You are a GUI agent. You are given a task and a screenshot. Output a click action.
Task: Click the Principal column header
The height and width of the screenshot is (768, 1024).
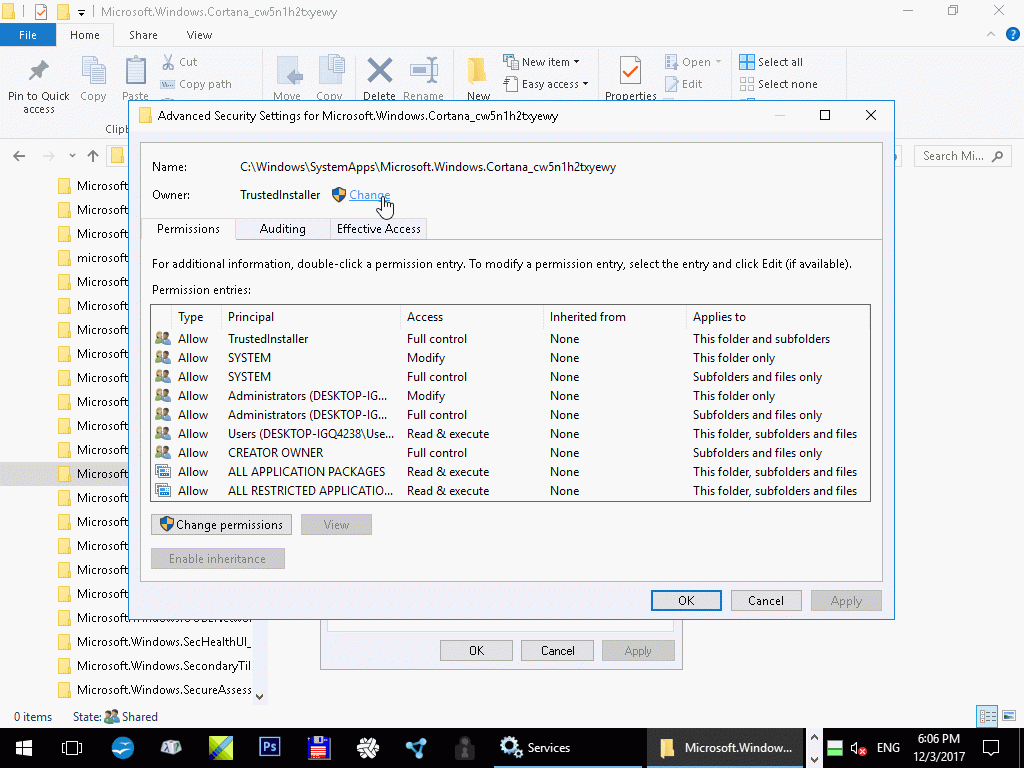coord(311,317)
